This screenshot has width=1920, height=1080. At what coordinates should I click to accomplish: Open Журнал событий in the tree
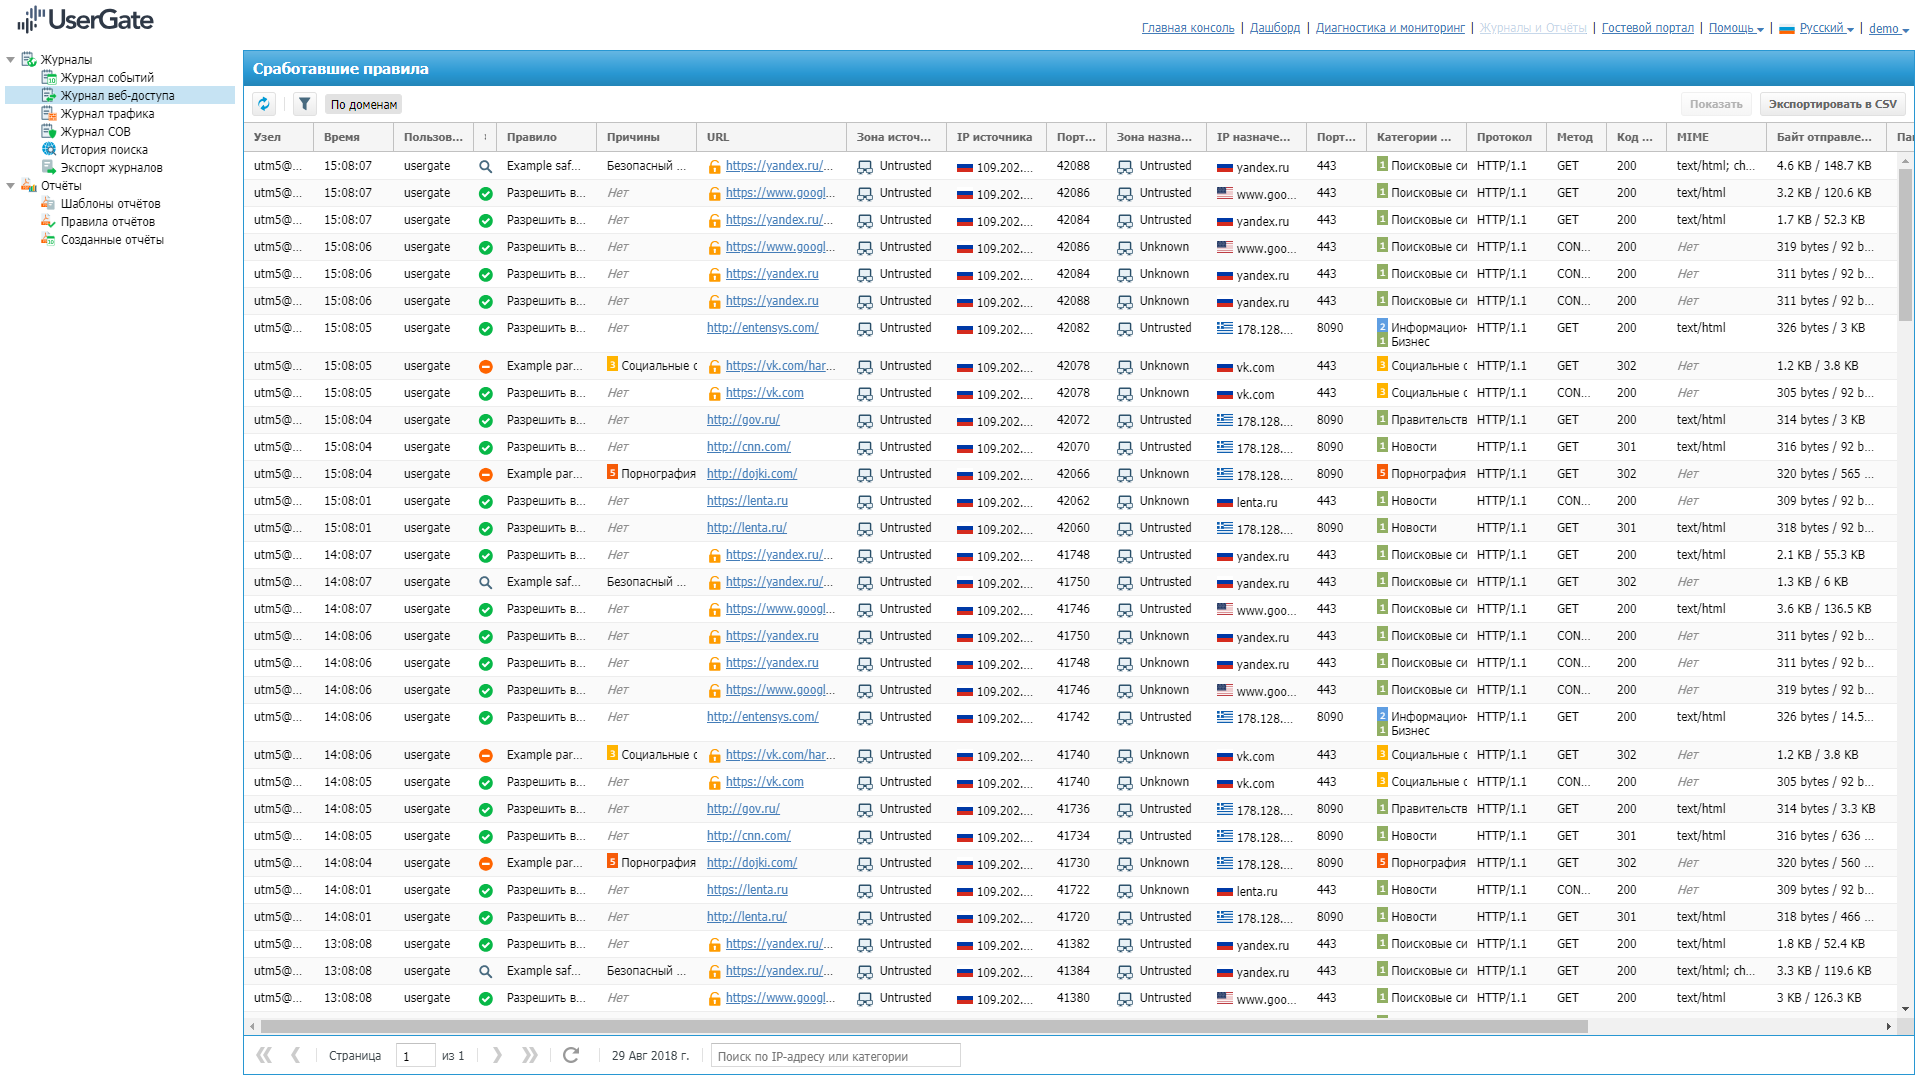(107, 78)
